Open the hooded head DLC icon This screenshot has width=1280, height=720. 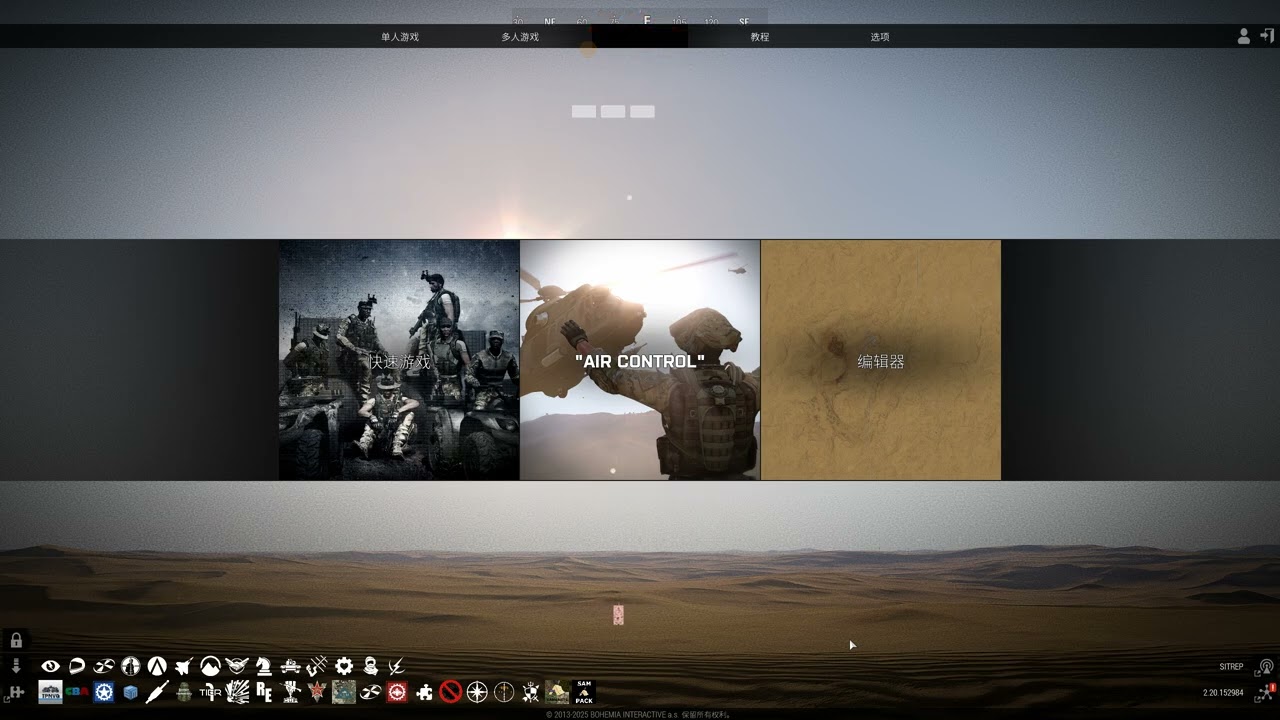(370, 666)
